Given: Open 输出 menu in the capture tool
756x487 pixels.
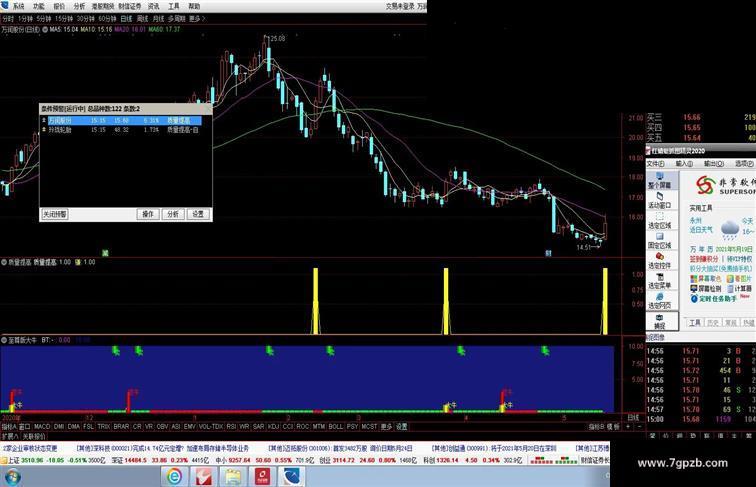Looking at the screenshot, I should click(713, 164).
